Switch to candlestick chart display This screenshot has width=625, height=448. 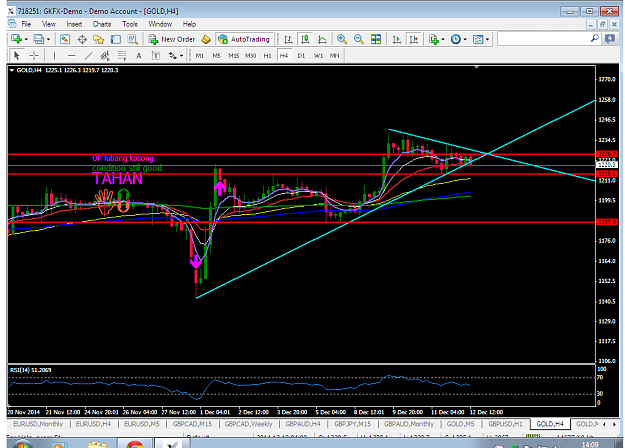(x=305, y=39)
